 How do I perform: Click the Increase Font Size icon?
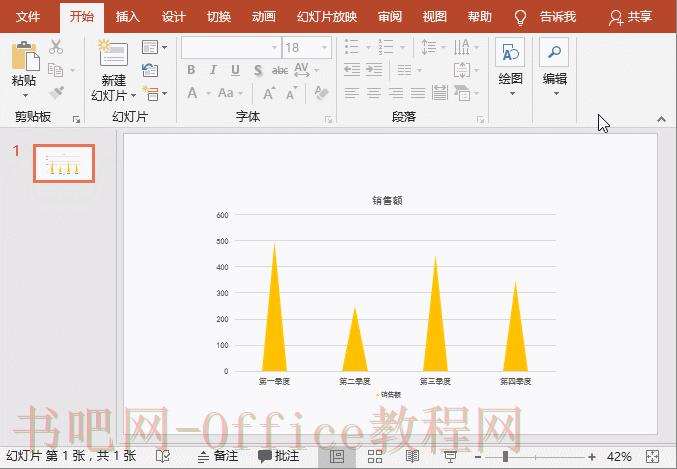[269, 93]
